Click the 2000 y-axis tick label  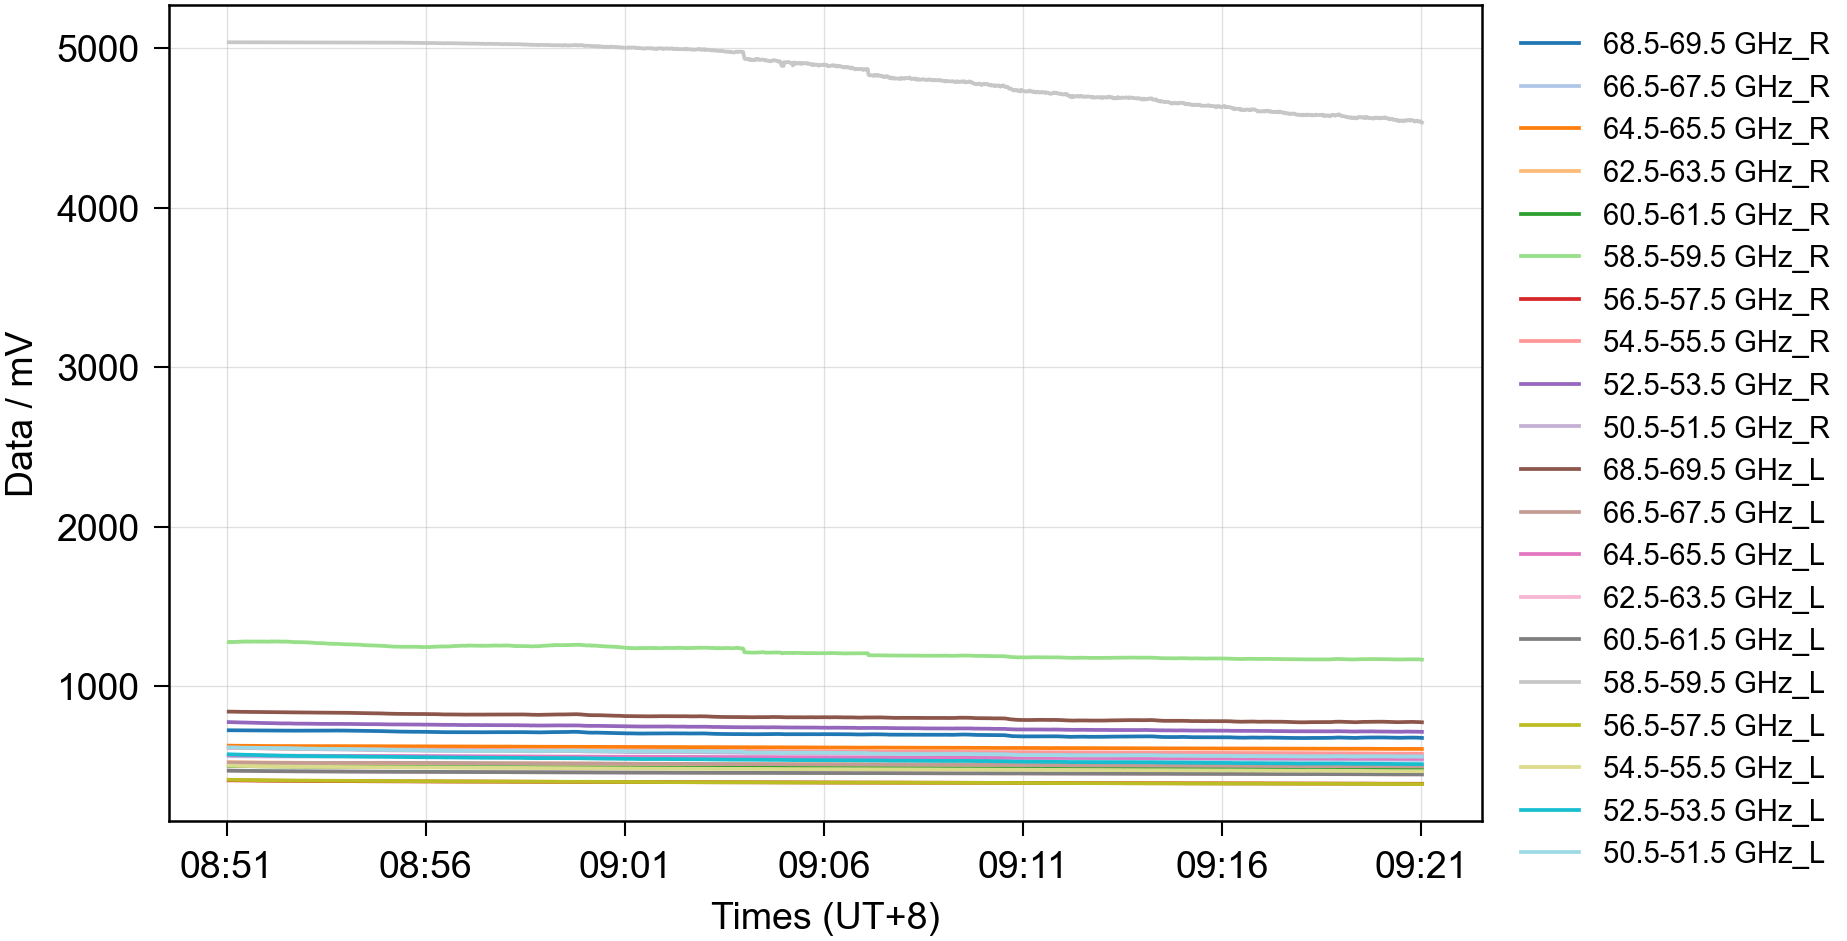98,528
